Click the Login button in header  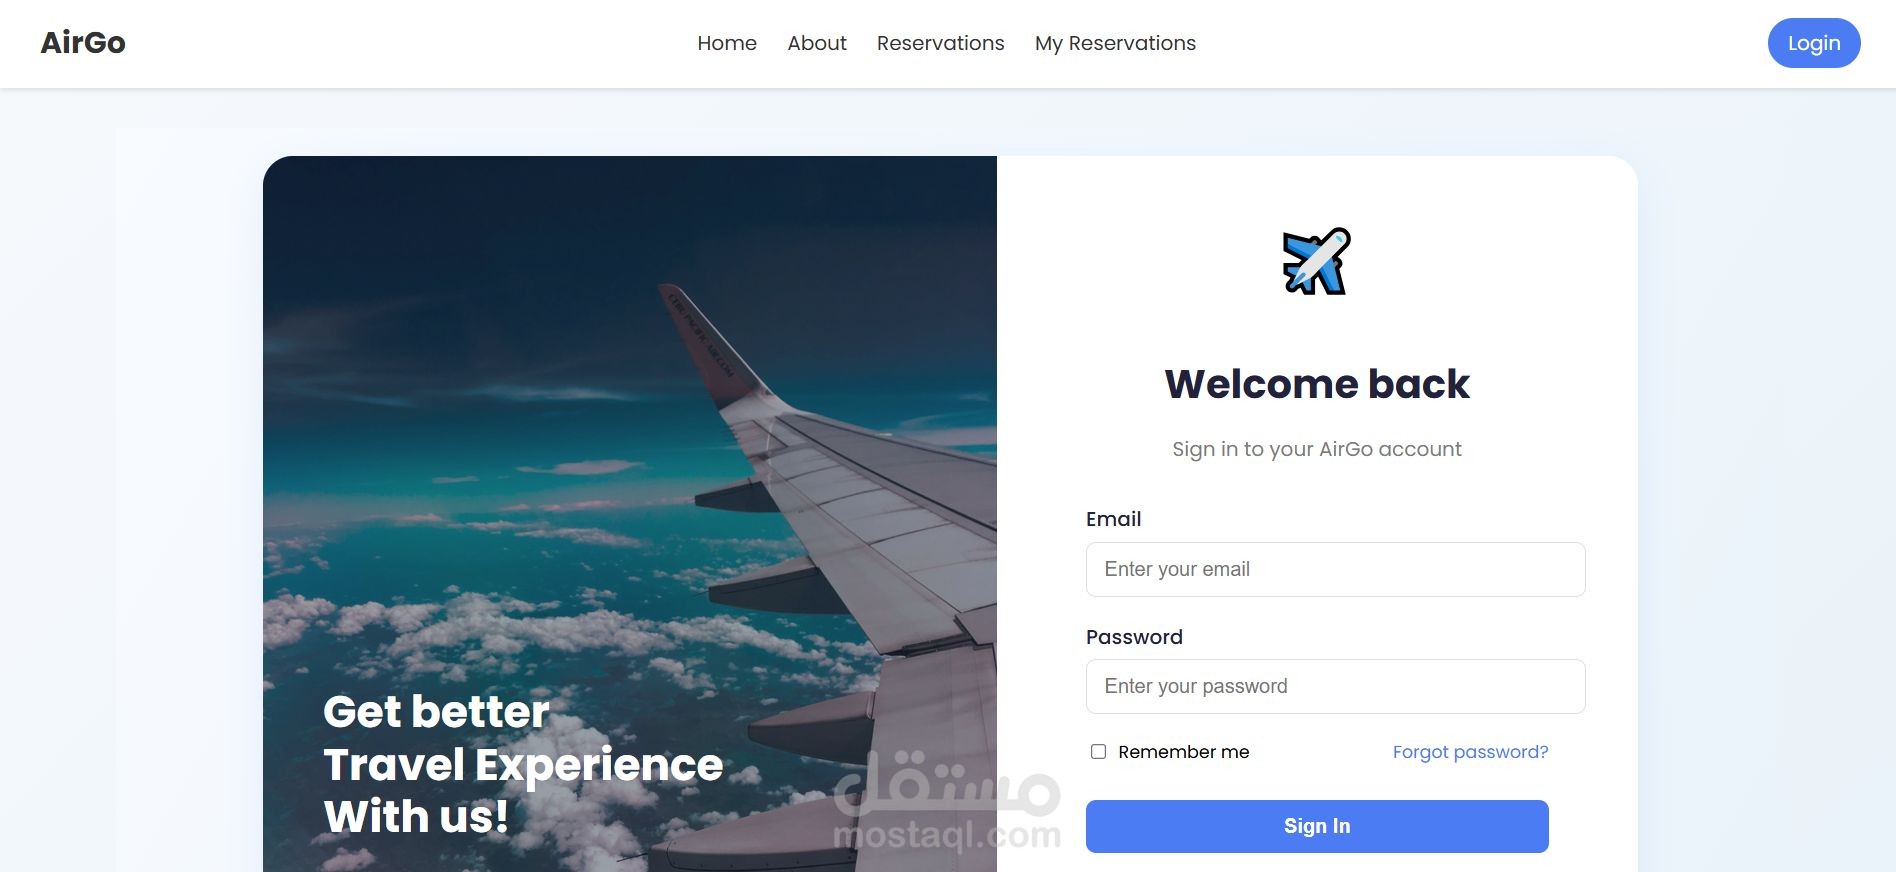(1814, 43)
